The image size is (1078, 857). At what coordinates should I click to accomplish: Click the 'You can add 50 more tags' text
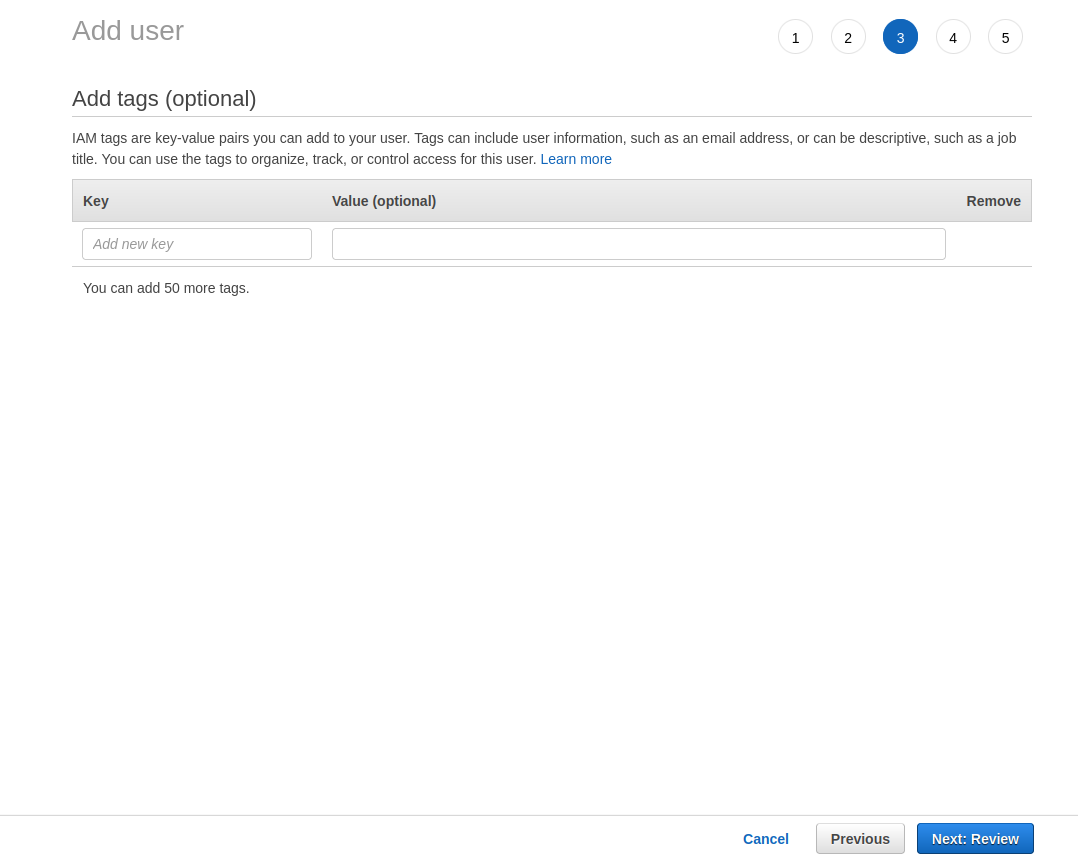coord(166,289)
